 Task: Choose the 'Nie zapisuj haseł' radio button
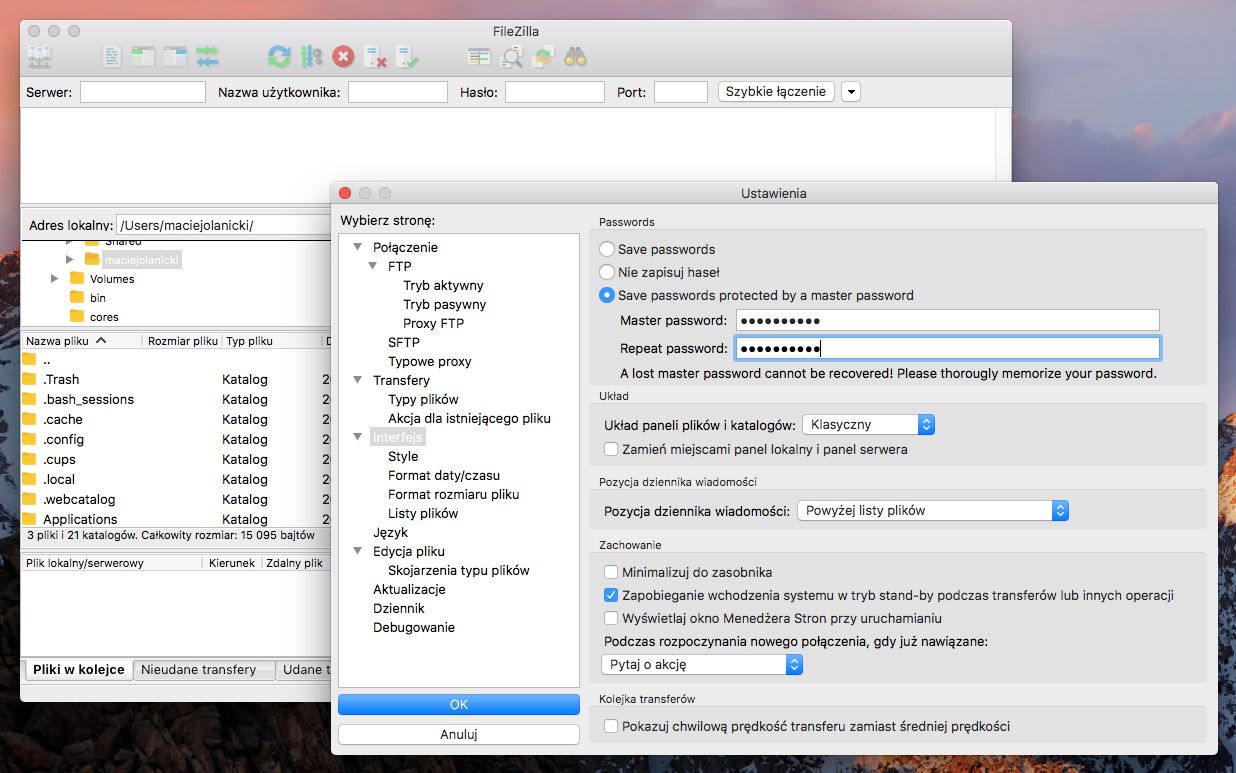pos(607,272)
